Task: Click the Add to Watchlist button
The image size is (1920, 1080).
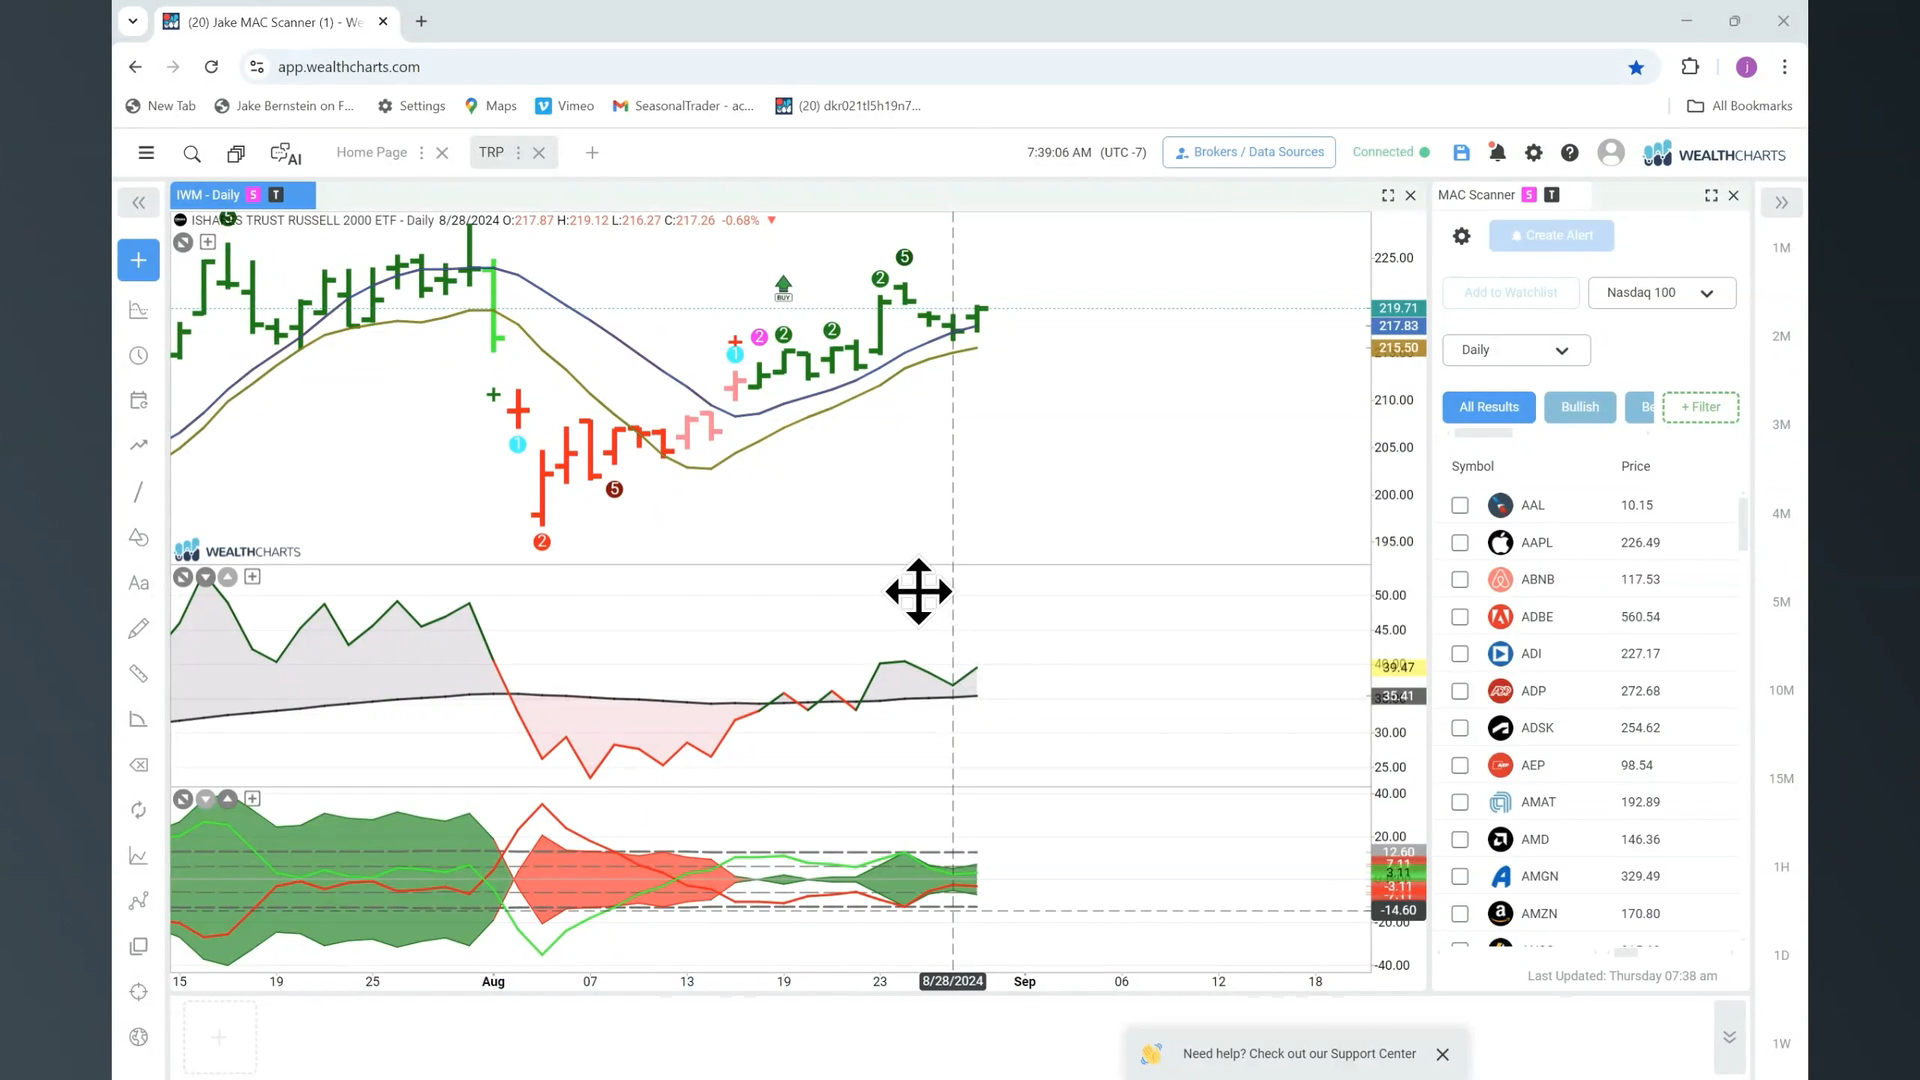Action: pos(1510,293)
